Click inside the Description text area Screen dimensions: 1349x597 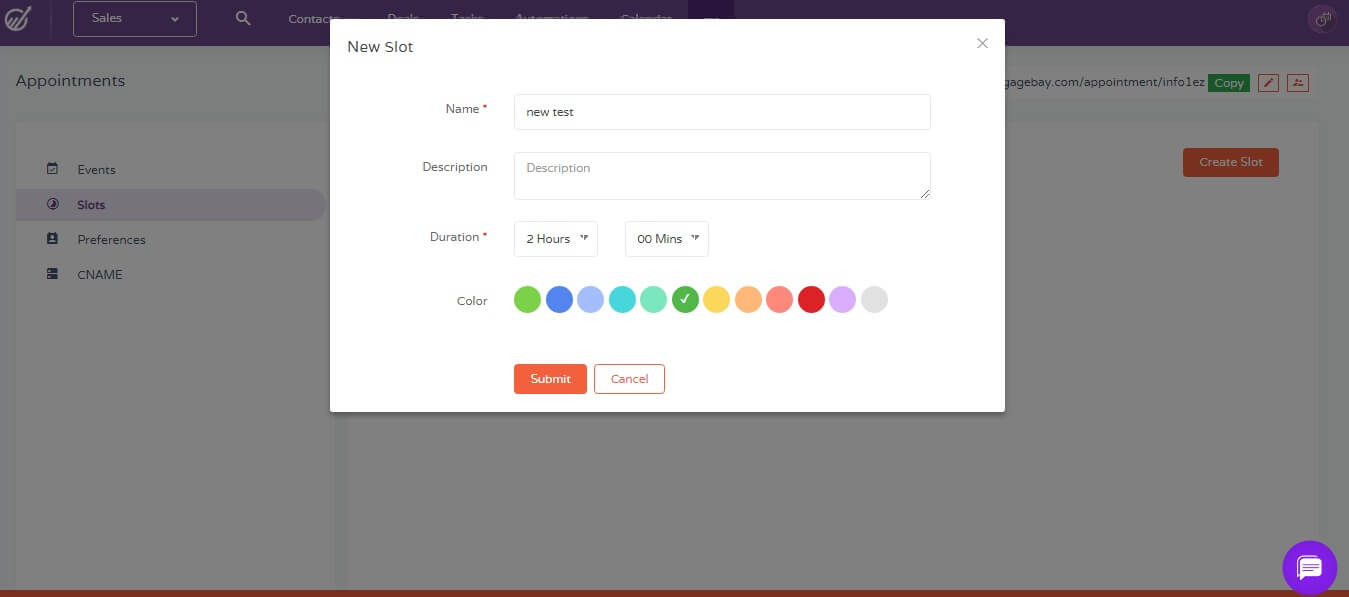coord(722,174)
